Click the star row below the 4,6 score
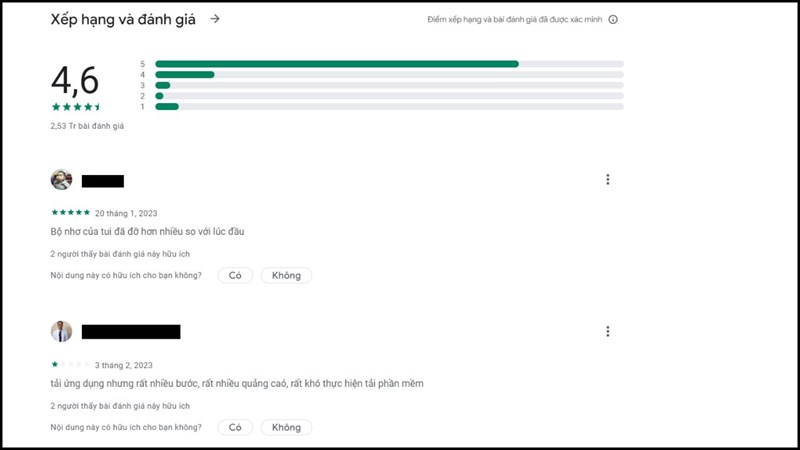This screenshot has width=800, height=450. click(75, 106)
